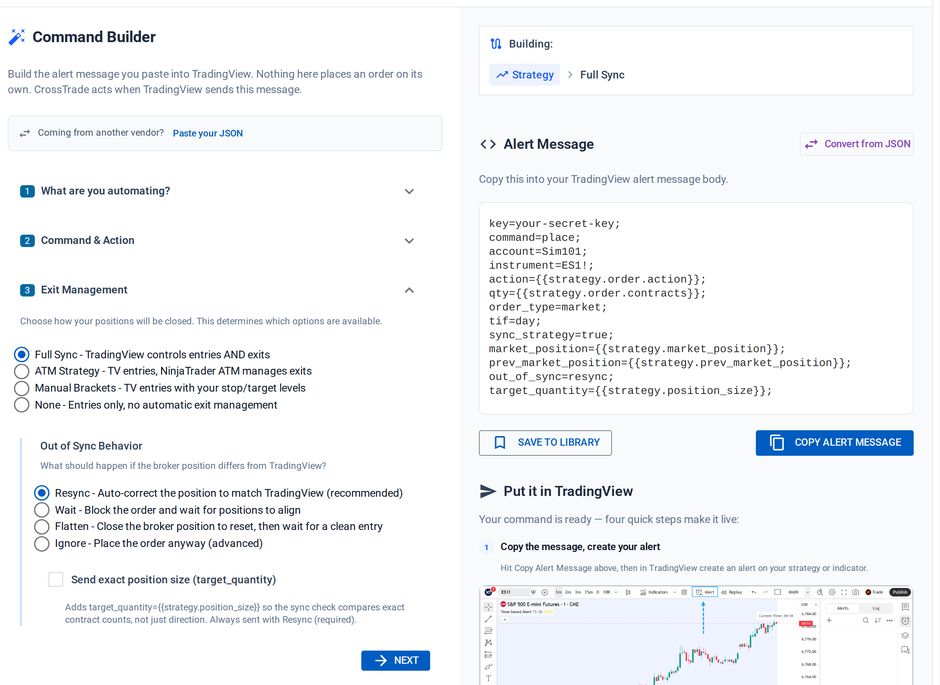Click 'out_of_sync=resync;' line
The height and width of the screenshot is (685, 940).
click(551, 376)
